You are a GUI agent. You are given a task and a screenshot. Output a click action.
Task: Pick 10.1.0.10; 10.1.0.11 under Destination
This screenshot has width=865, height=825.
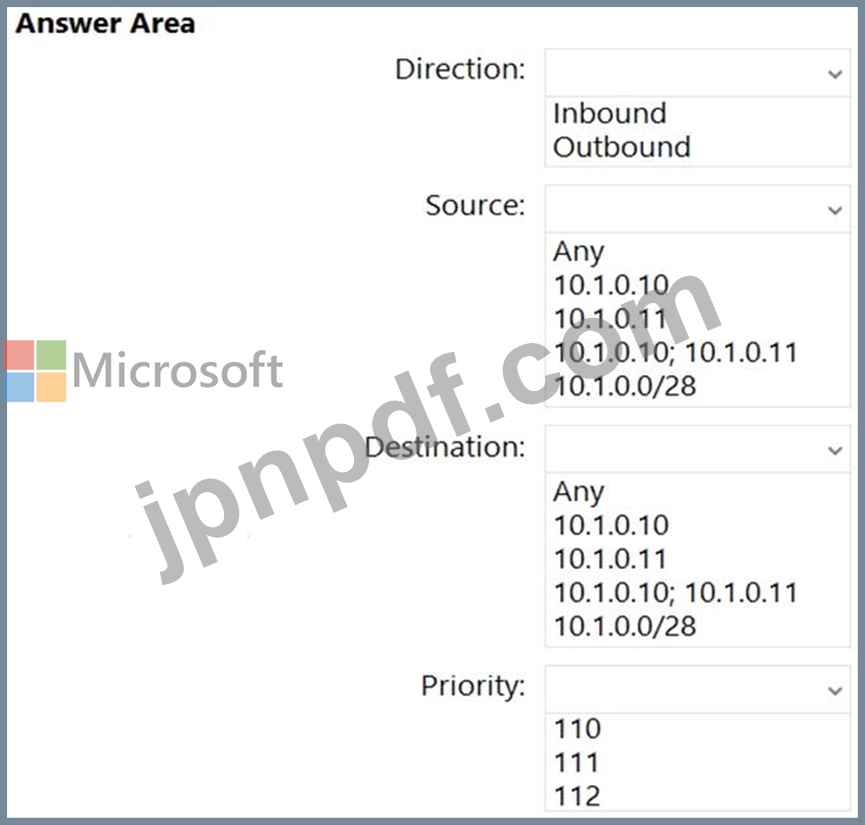pos(675,592)
